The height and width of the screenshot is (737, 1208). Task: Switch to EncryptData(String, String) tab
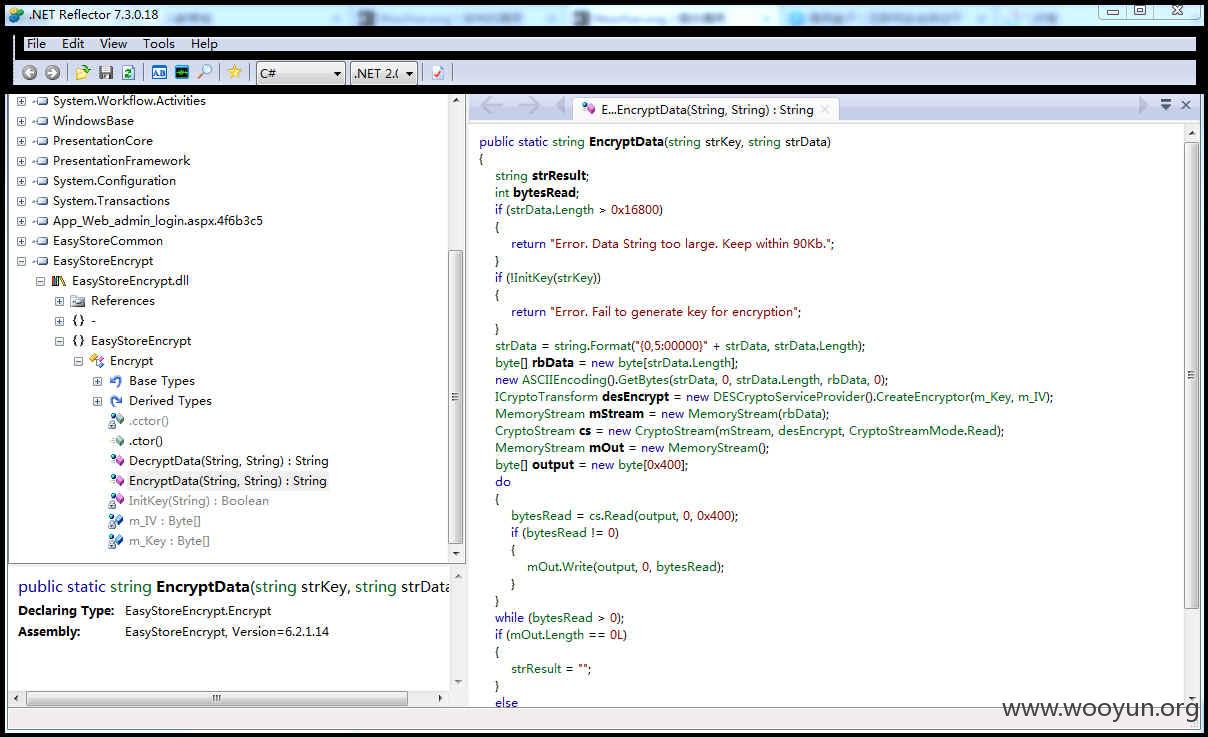707,109
